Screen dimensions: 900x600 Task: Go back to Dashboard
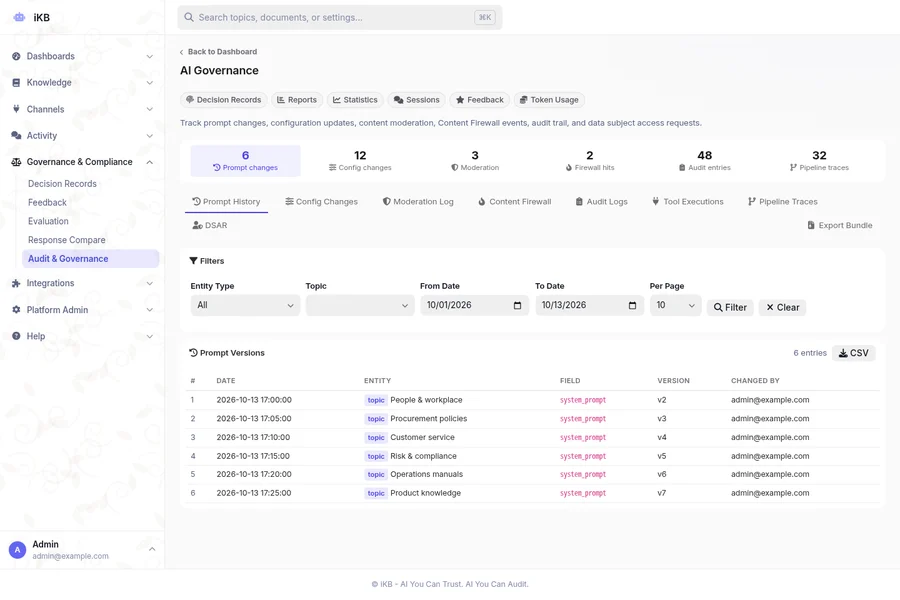click(x=218, y=52)
